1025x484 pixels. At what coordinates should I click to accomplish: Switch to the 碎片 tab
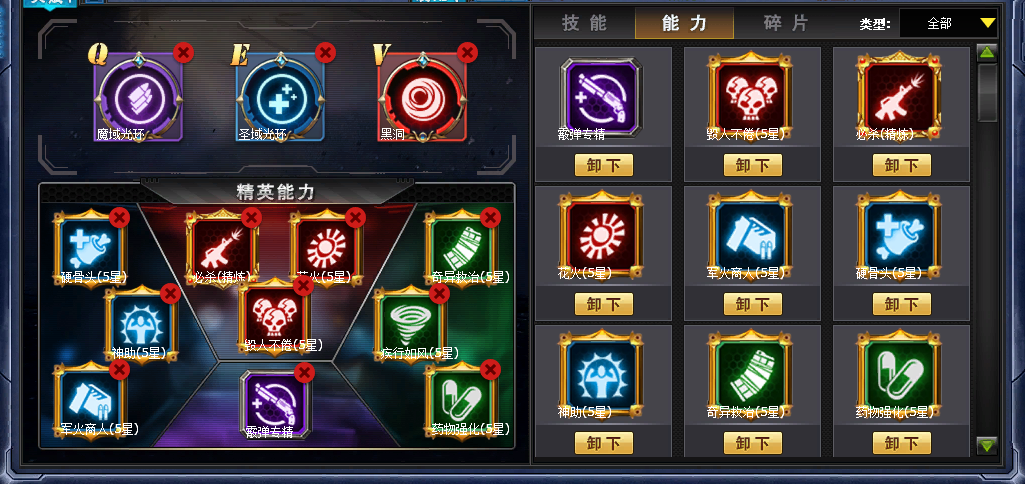(786, 24)
